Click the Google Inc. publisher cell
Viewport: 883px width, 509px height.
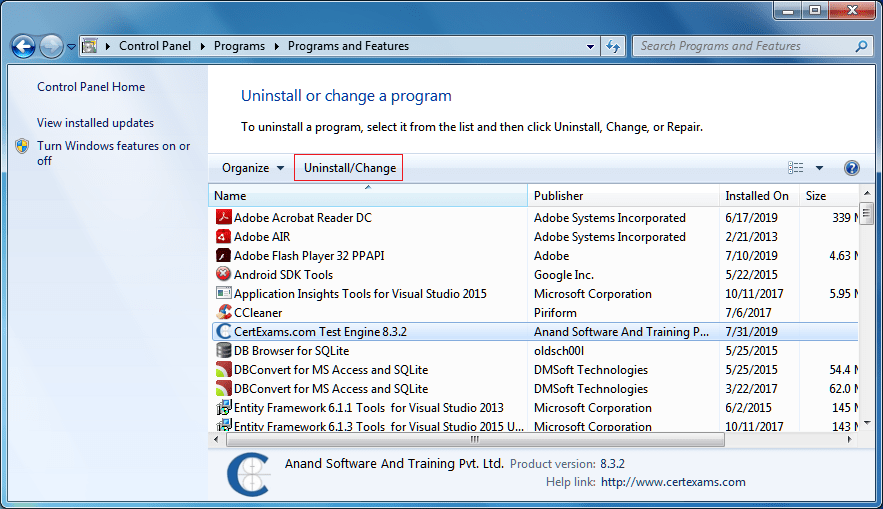pyautogui.click(x=564, y=275)
